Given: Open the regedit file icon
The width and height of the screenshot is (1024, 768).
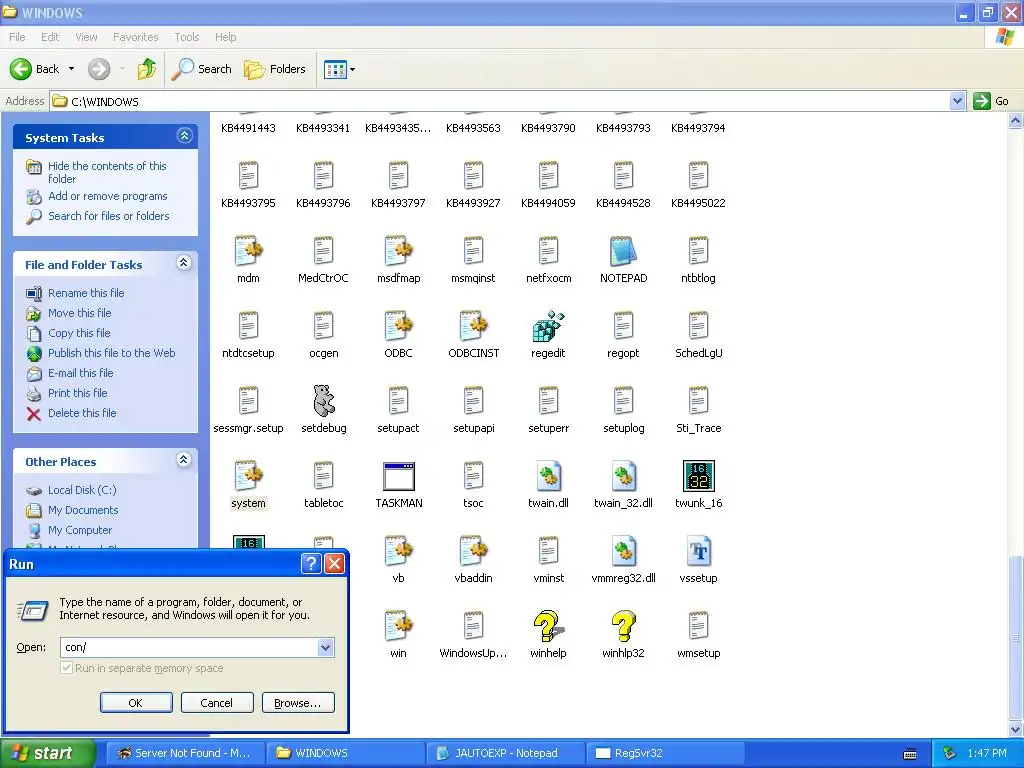Looking at the screenshot, I should [548, 327].
